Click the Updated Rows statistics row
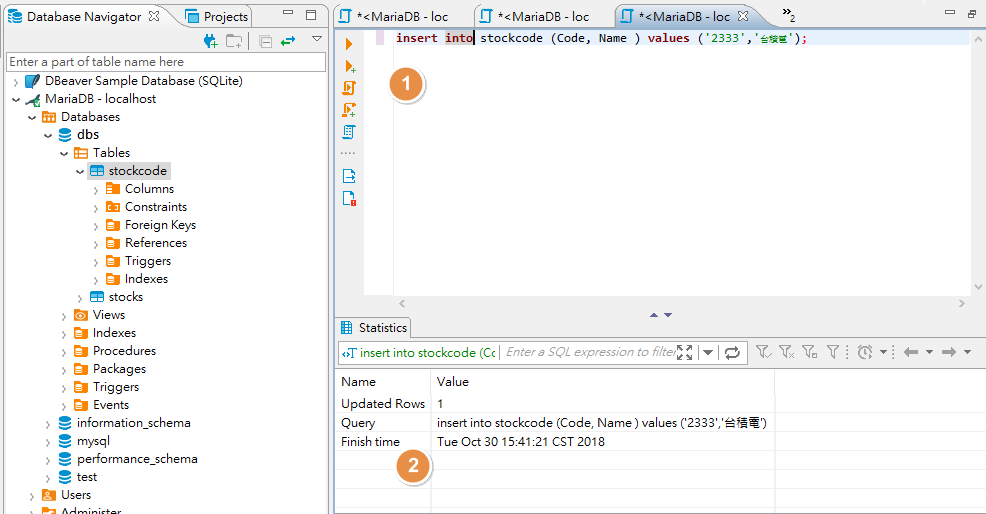The image size is (986, 514). [553, 404]
